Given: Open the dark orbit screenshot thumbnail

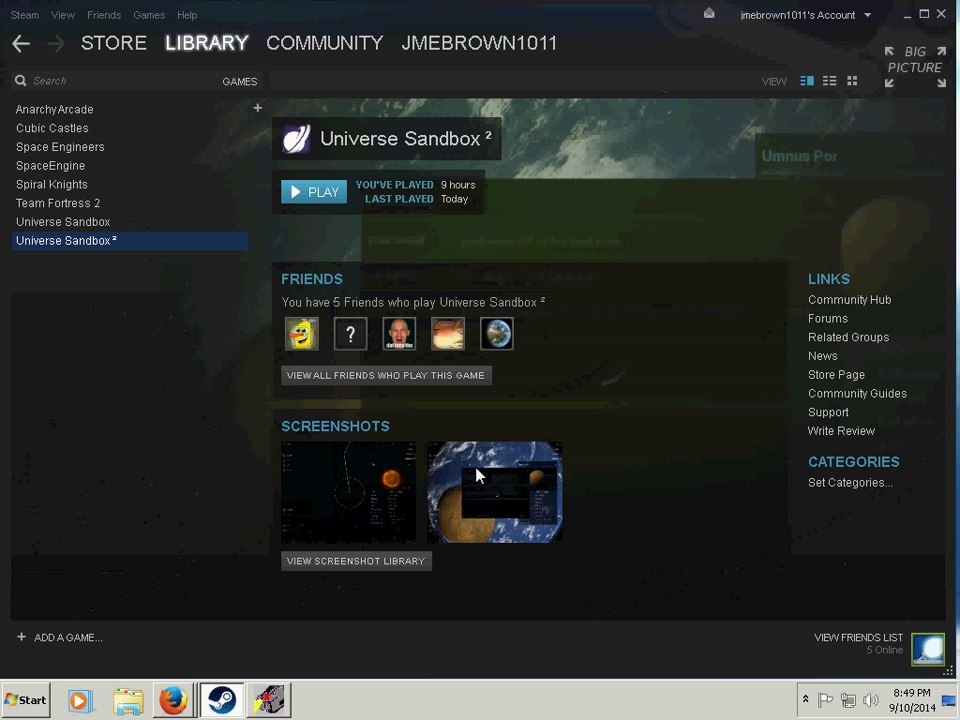Looking at the screenshot, I should click(348, 492).
